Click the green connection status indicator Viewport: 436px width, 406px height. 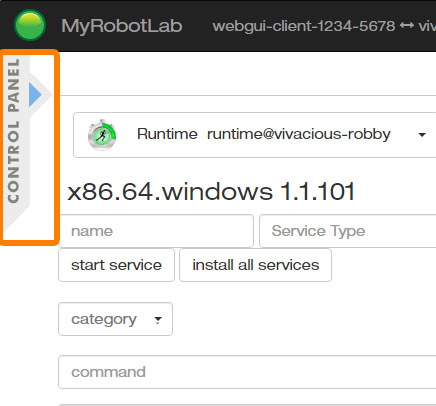point(30,25)
